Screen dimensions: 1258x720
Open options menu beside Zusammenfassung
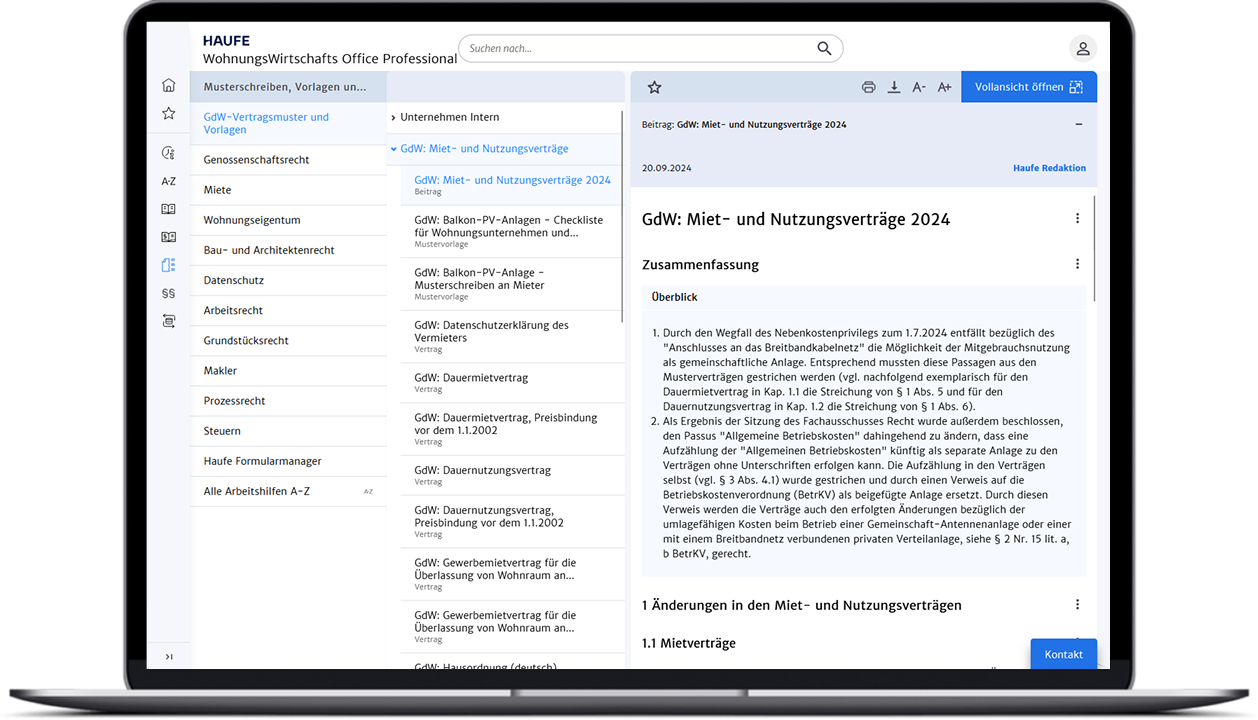coord(1077,264)
